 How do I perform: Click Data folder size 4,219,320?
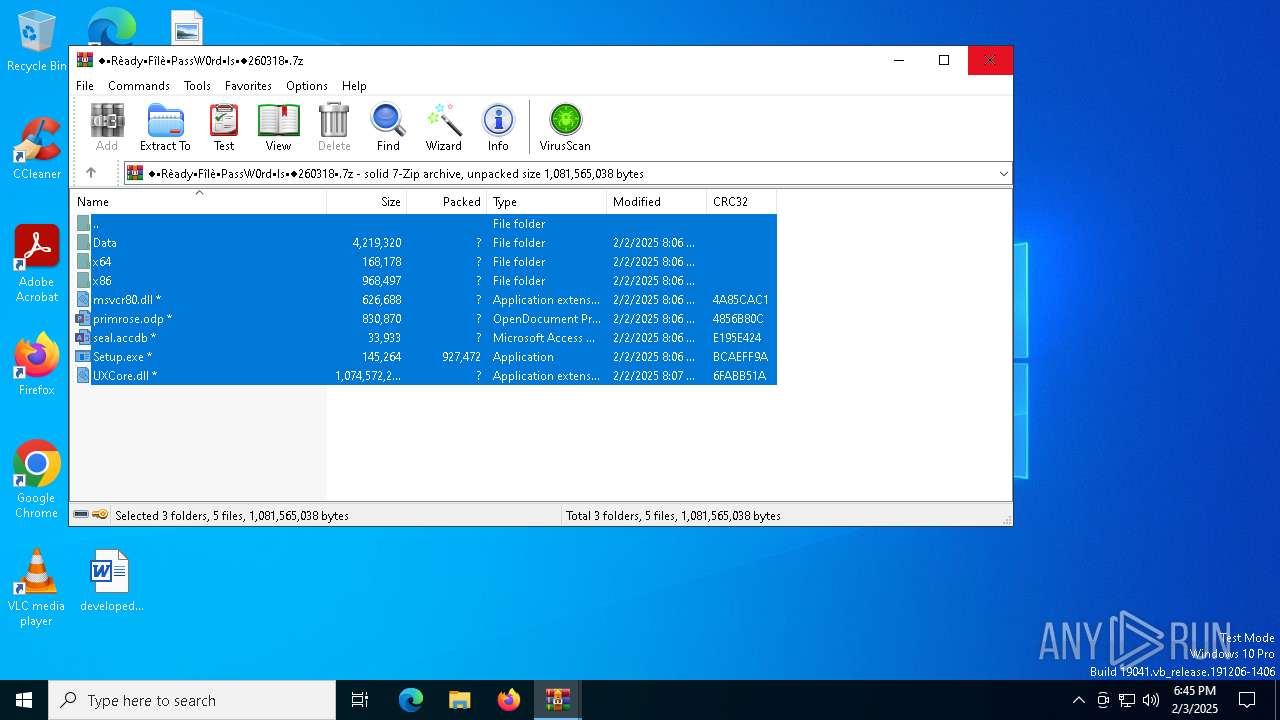point(377,243)
